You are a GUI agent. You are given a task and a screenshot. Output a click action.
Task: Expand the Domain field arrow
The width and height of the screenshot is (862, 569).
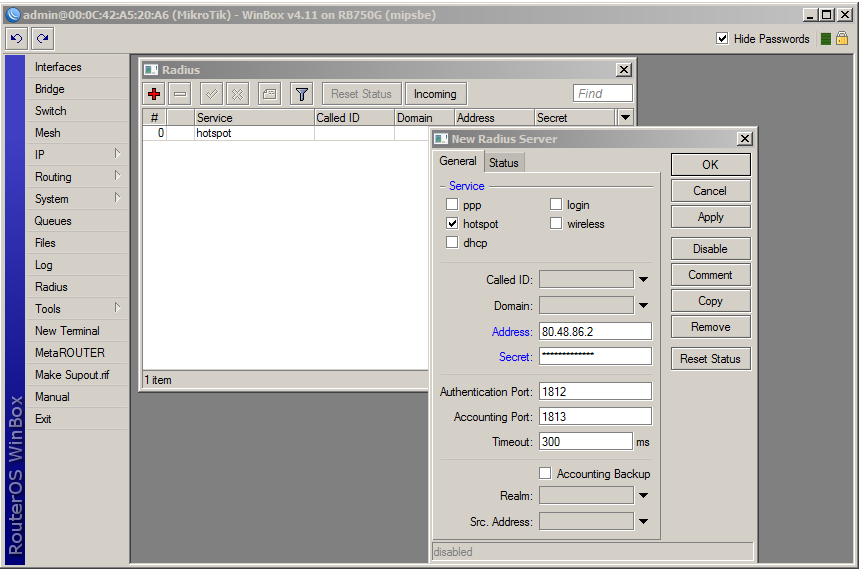643,306
